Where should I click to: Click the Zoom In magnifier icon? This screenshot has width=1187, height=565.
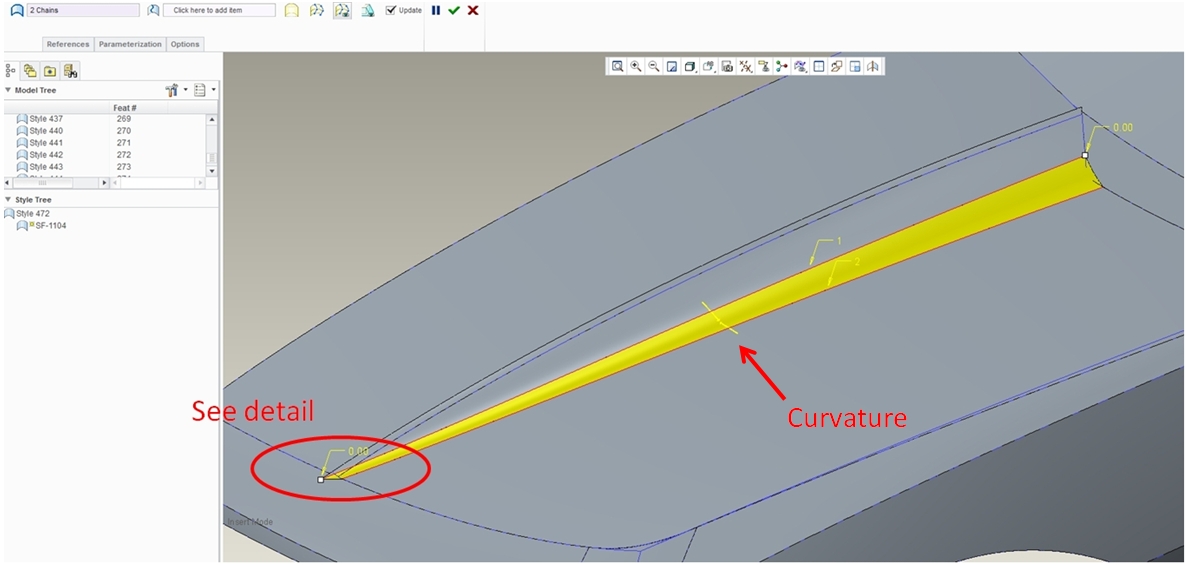tap(636, 67)
